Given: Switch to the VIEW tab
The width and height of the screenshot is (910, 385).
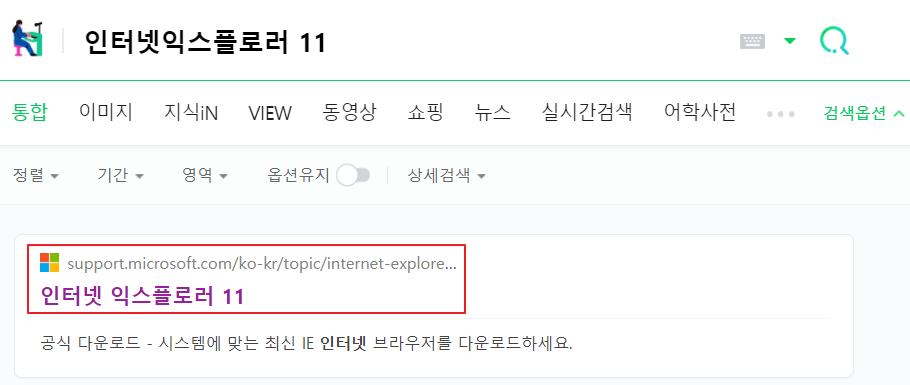Looking at the screenshot, I should [x=270, y=113].
